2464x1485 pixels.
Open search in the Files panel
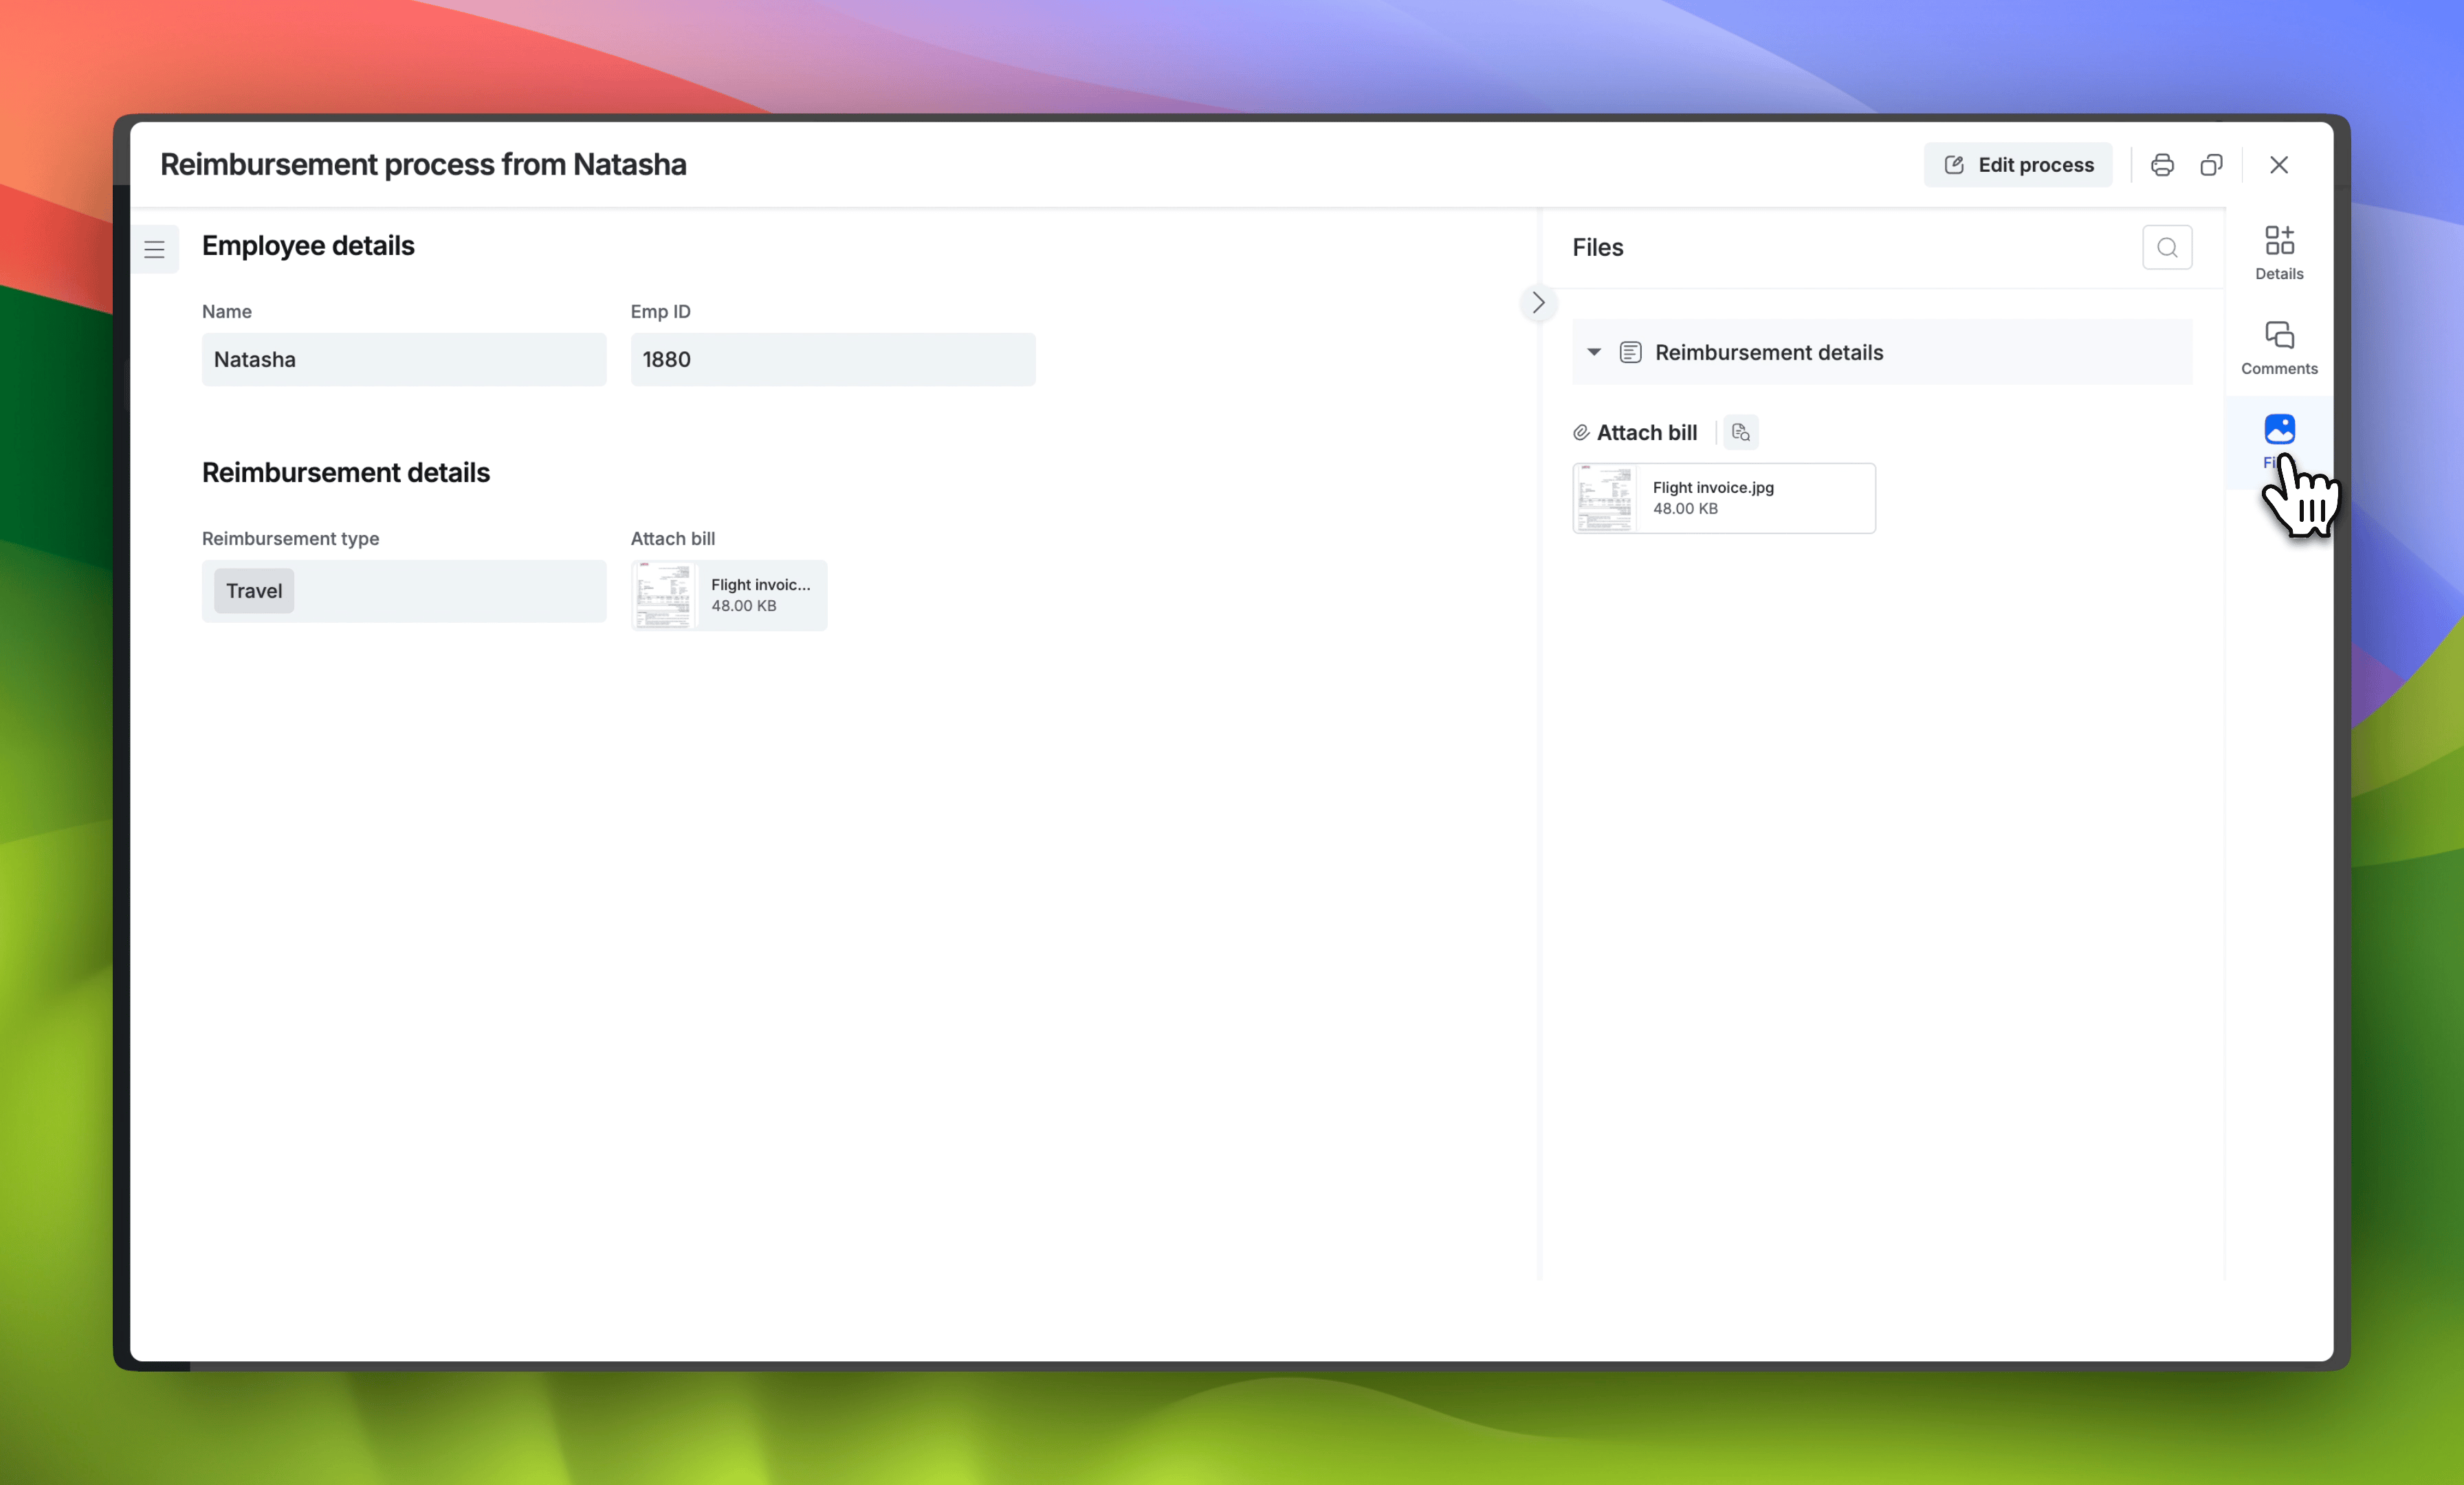[2167, 247]
